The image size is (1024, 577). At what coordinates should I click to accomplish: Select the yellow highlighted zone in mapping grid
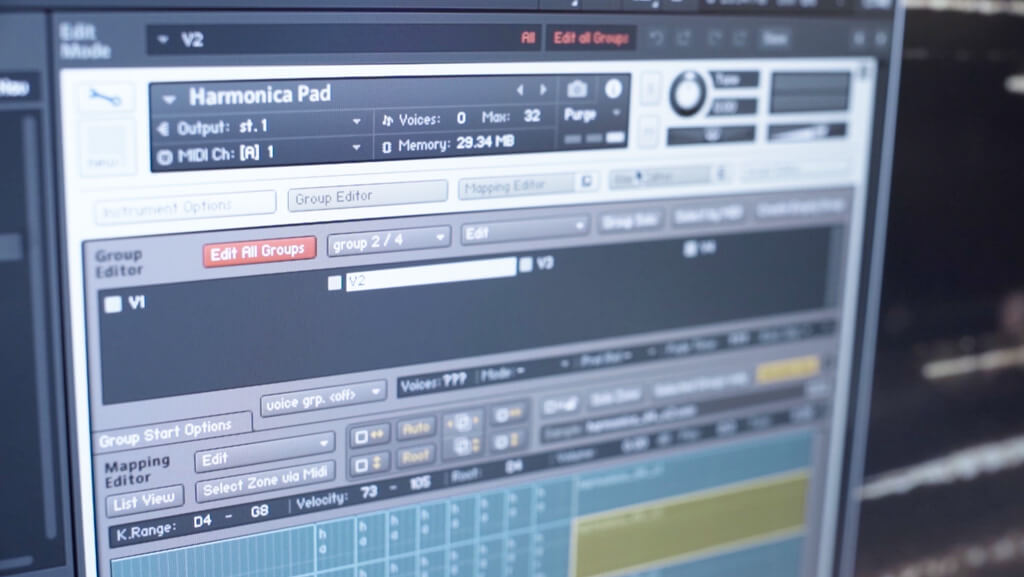point(692,523)
